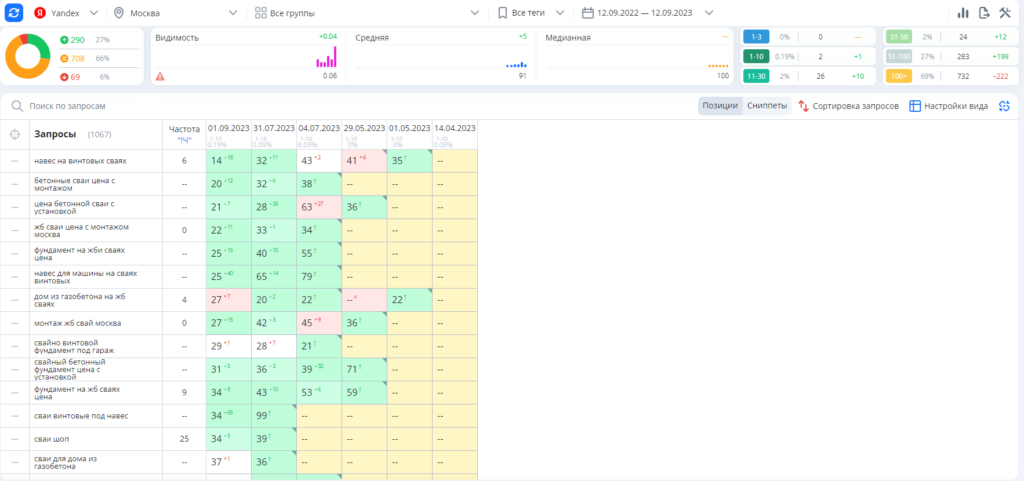Filter by the 31-50 range badge

coord(899,37)
